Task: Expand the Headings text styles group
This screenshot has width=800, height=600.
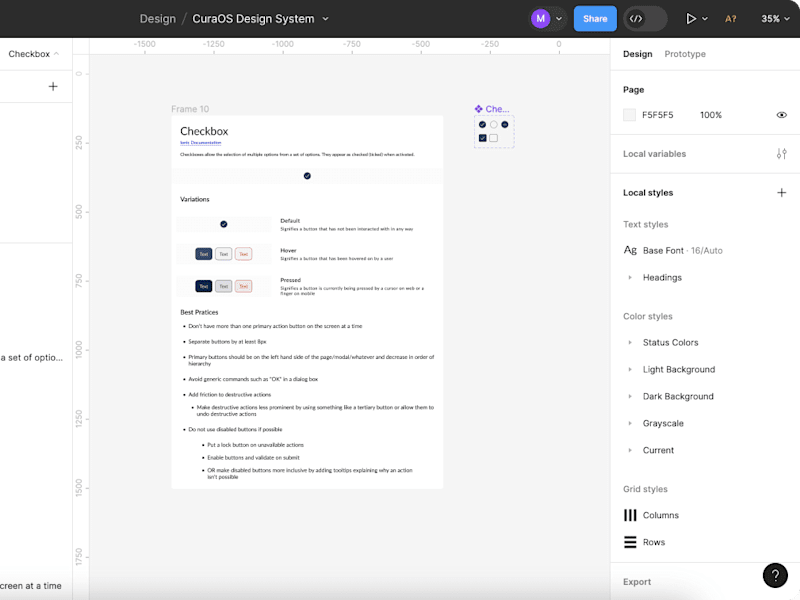Action: tap(630, 278)
